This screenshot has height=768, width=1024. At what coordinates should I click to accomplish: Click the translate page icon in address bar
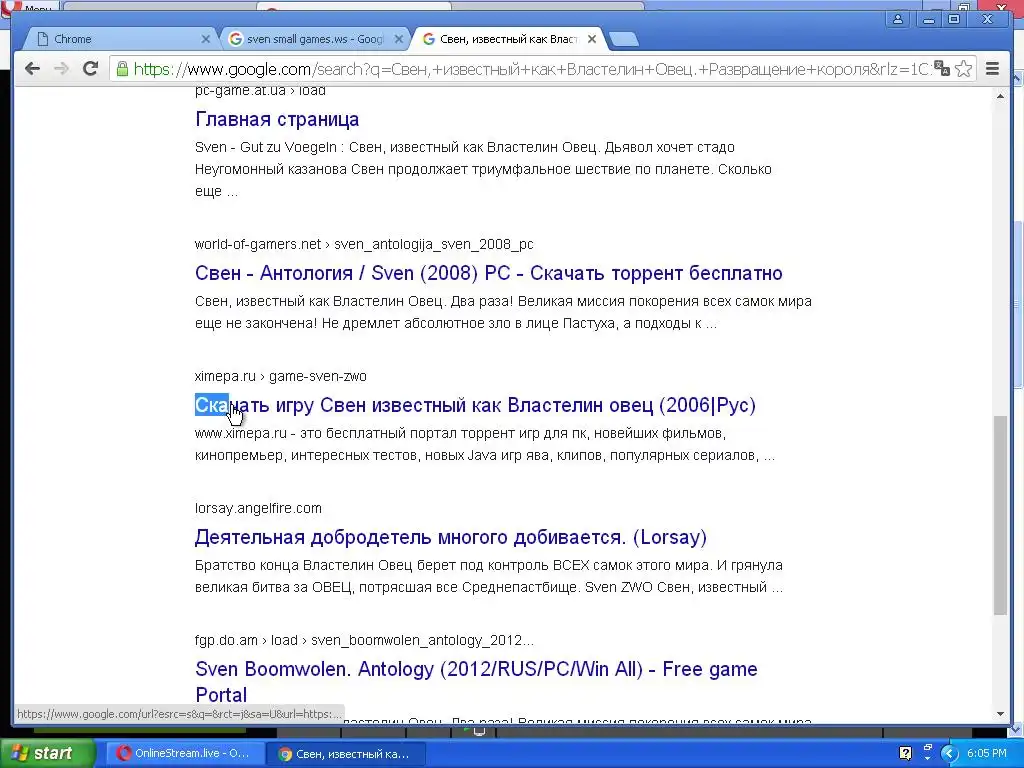coord(942,69)
